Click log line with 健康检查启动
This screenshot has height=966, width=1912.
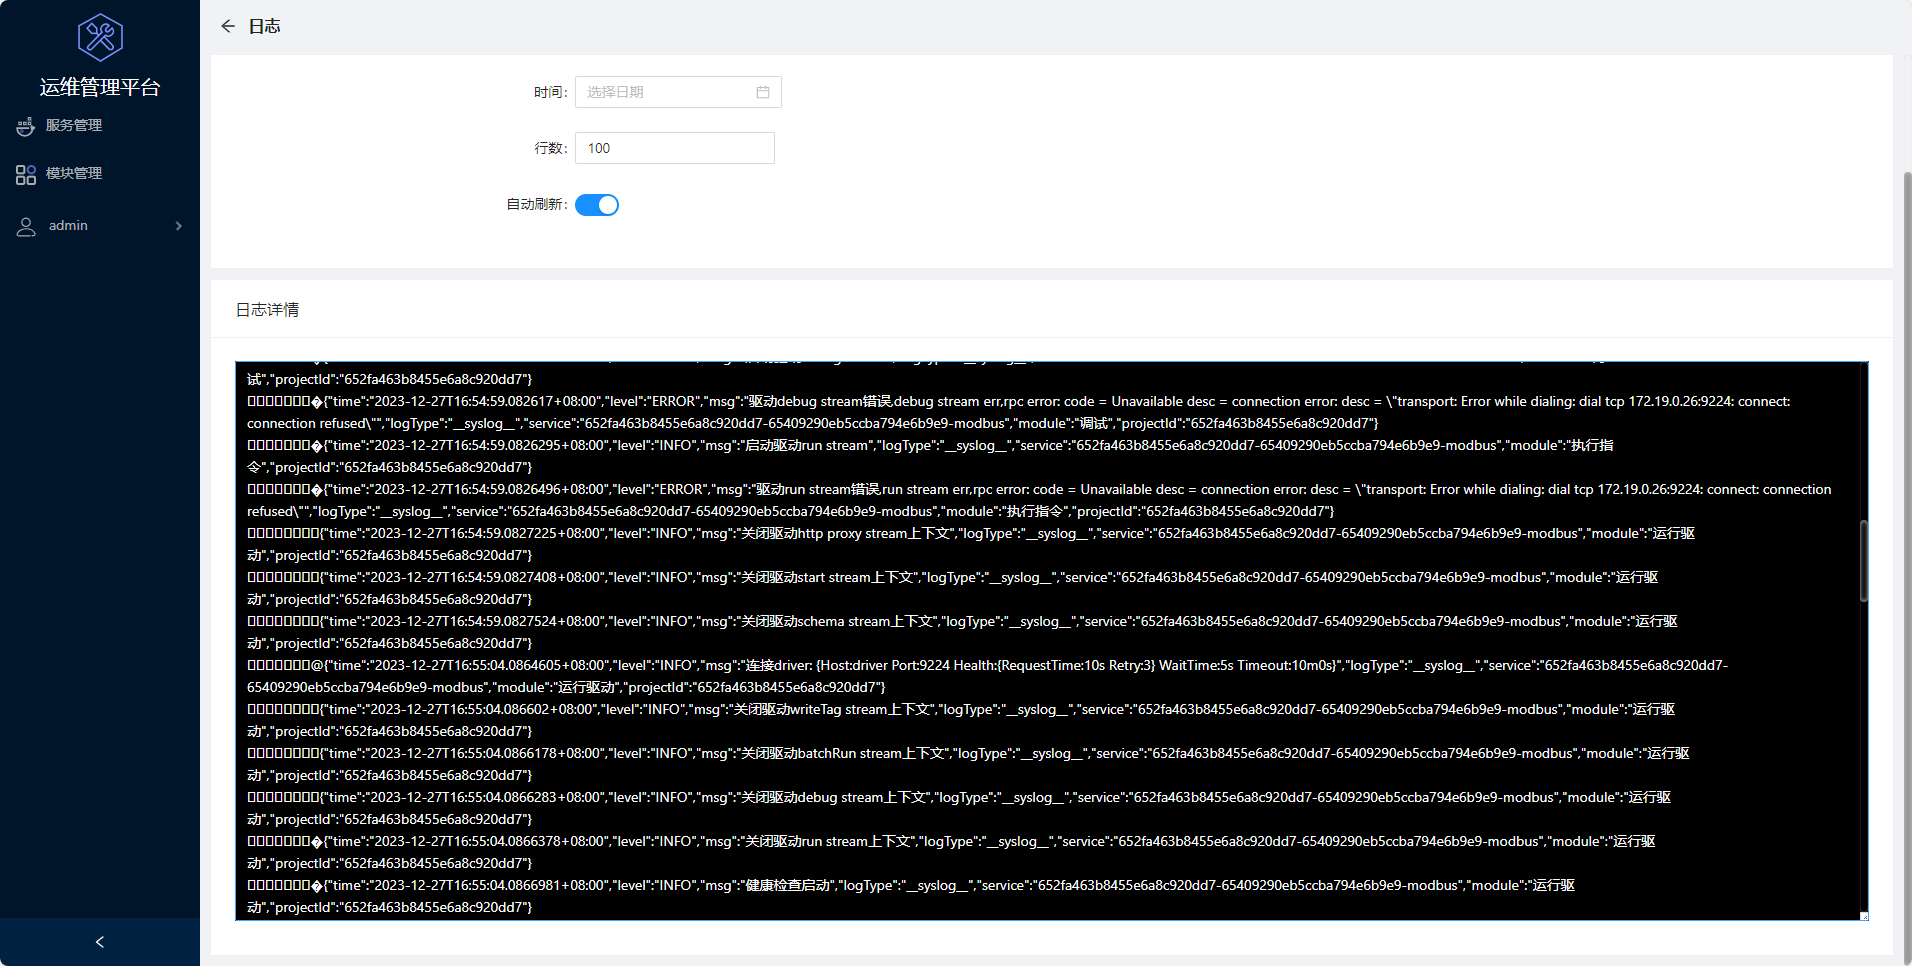click(911, 896)
